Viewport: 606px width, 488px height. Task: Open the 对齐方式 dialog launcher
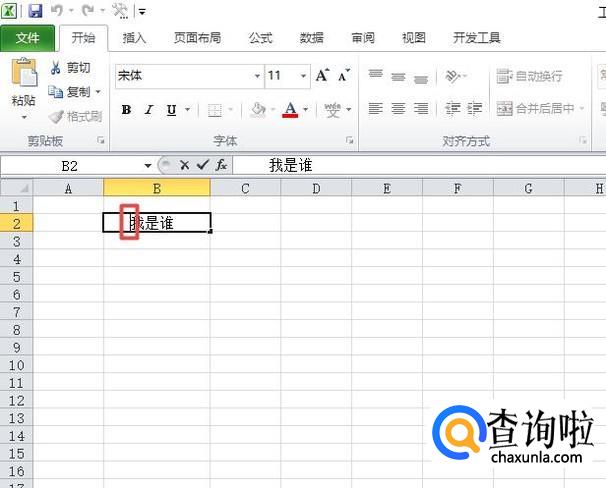click(x=583, y=141)
